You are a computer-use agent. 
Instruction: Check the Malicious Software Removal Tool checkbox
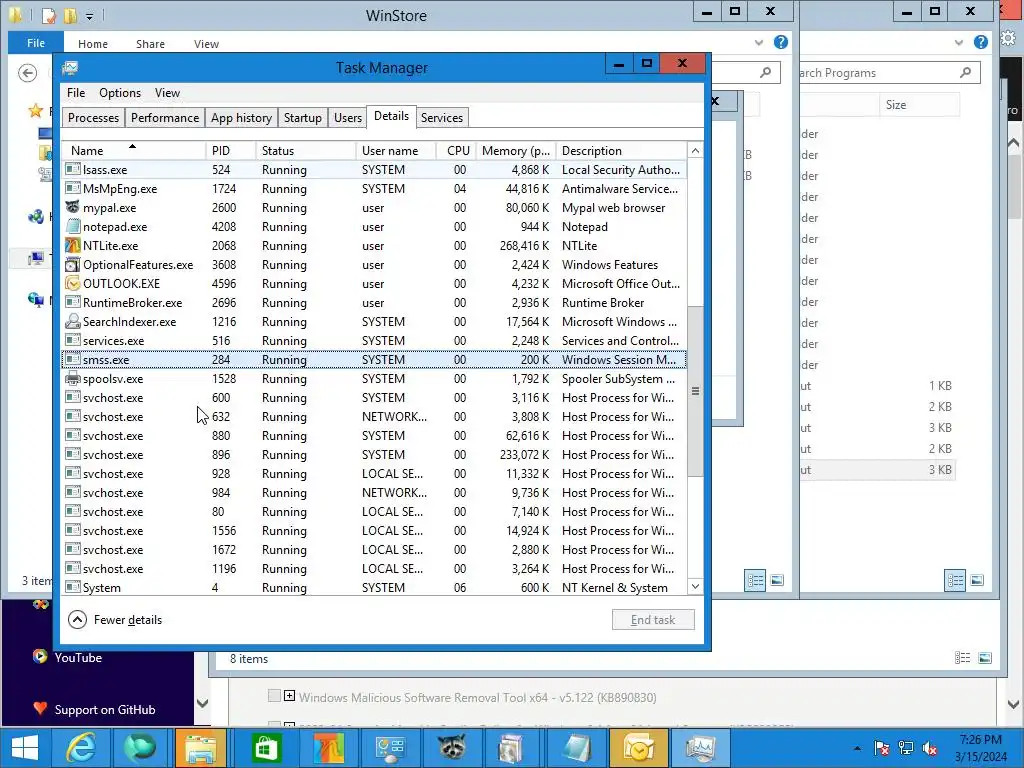(274, 696)
